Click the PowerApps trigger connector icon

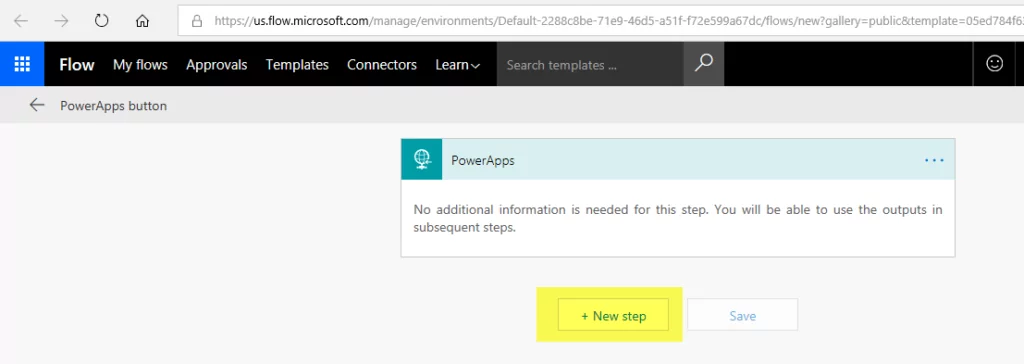[x=422, y=159]
